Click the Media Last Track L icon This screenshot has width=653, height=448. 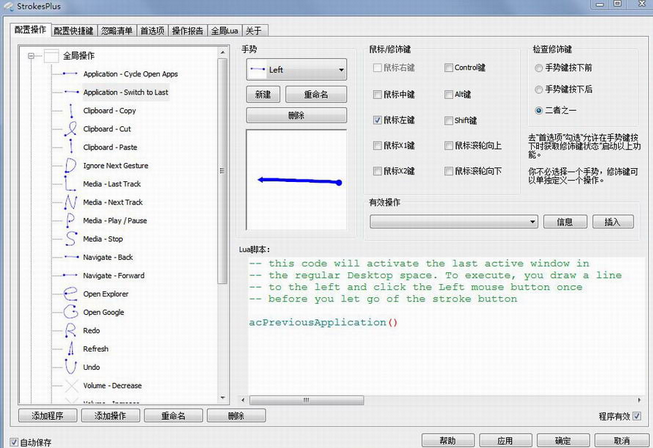tap(70, 184)
